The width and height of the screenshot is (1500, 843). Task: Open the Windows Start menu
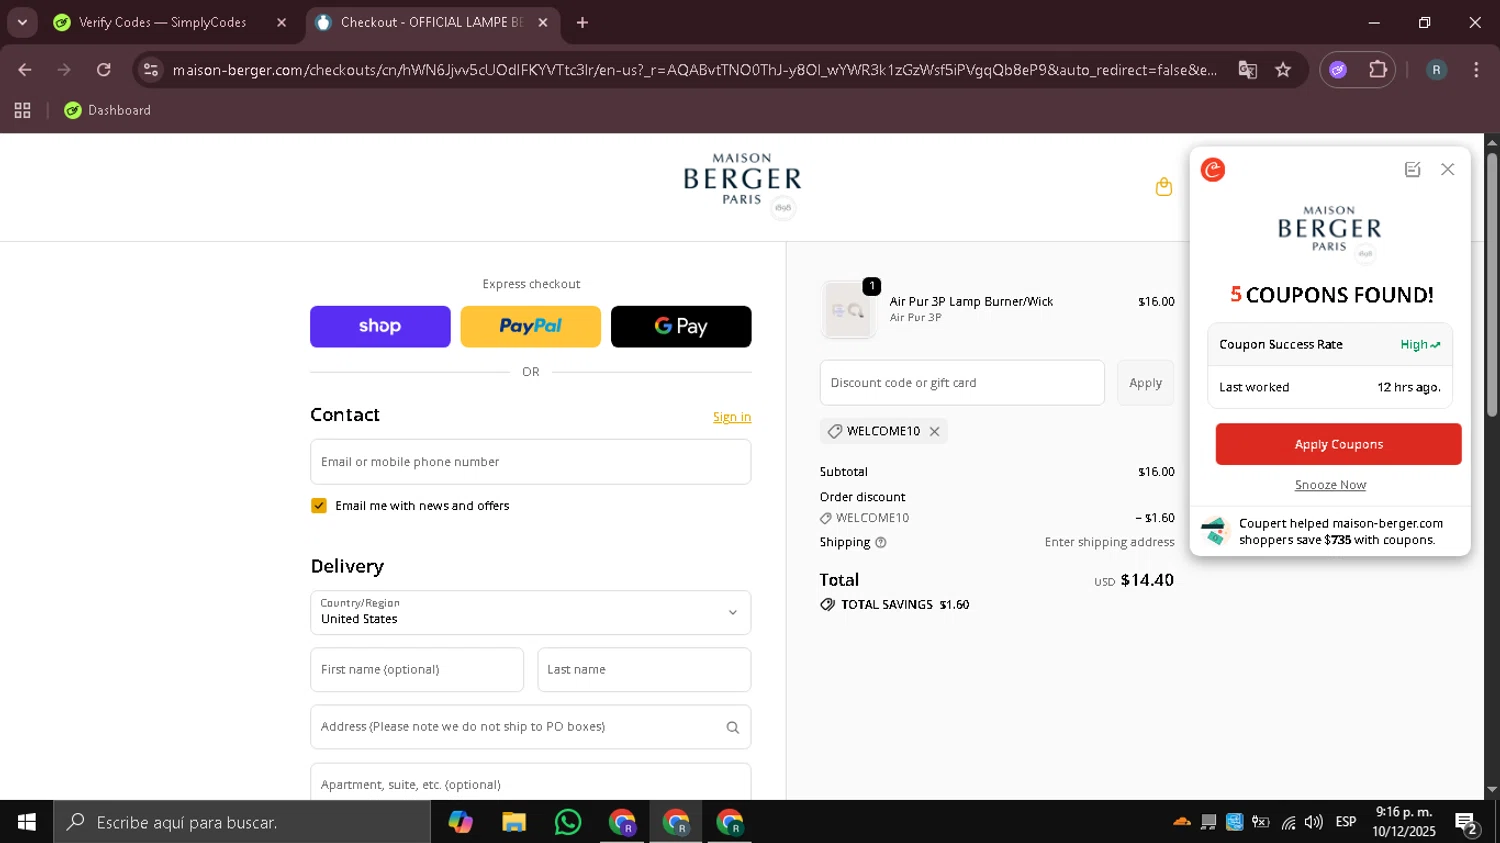[27, 822]
